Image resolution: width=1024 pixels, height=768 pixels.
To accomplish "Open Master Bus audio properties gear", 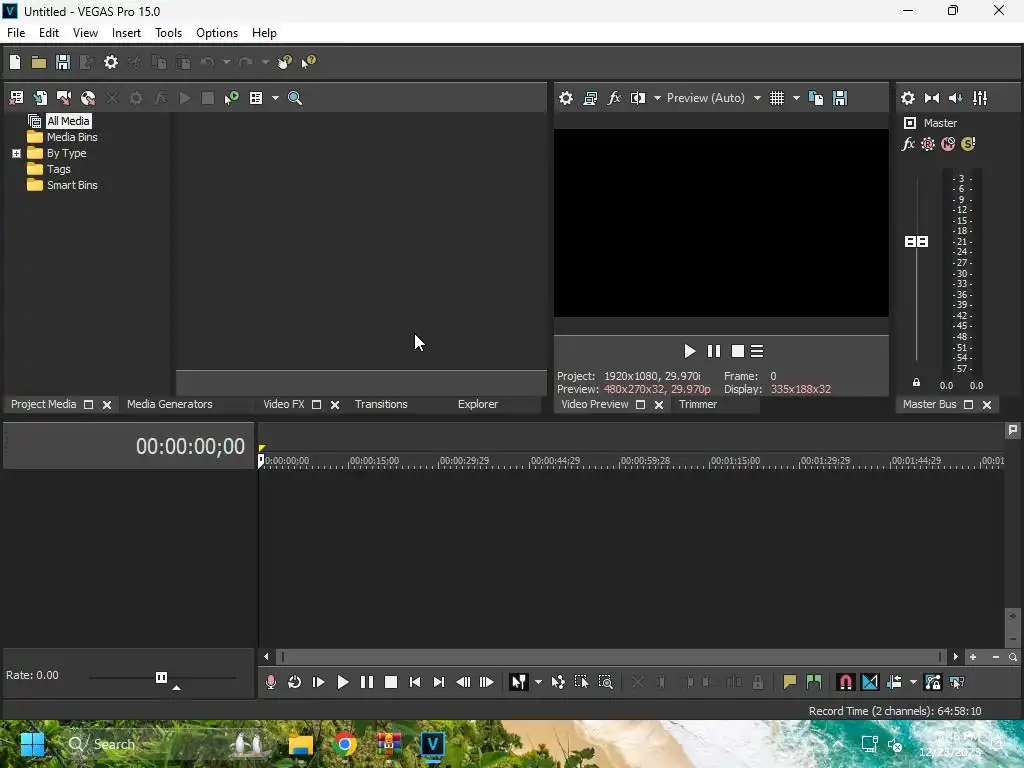I will [x=908, y=98].
